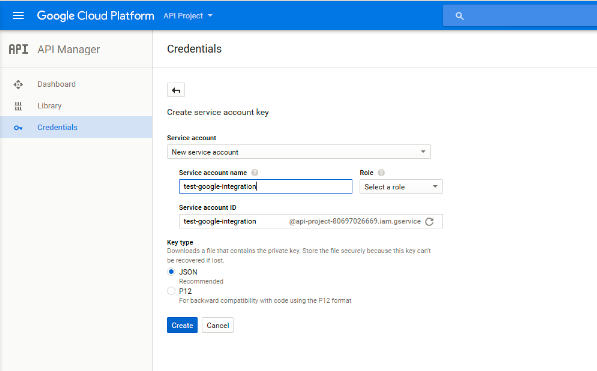Select the JSON key type
Image resolution: width=597 pixels, height=371 pixels.
click(171, 272)
